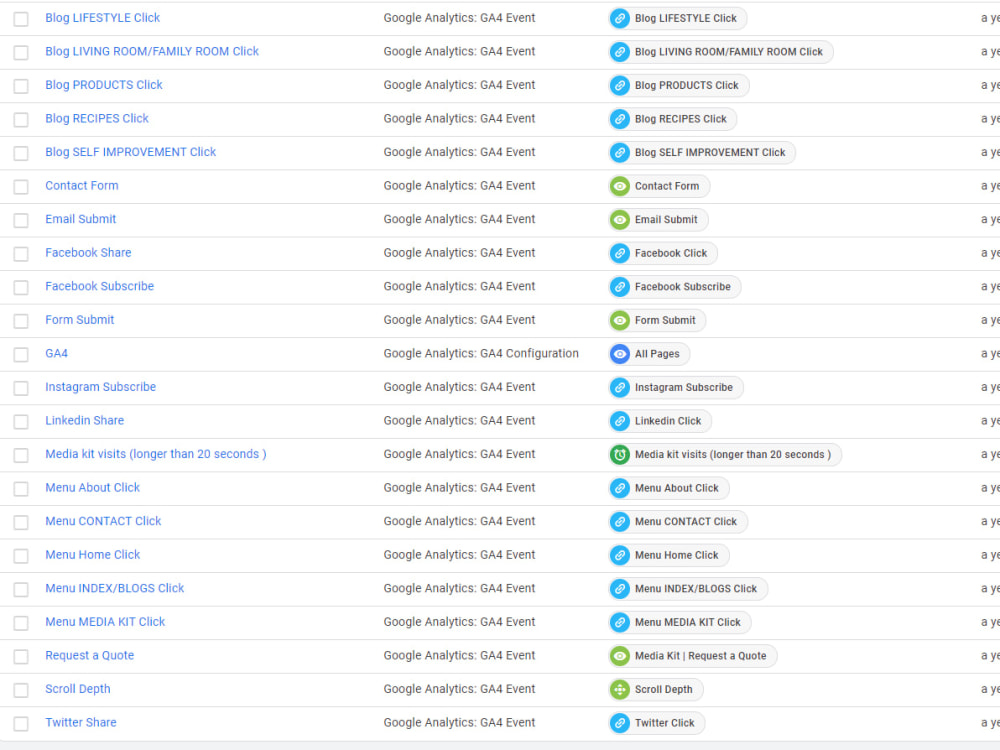
Task: Open the Form Submit tag link
Action: tap(80, 320)
